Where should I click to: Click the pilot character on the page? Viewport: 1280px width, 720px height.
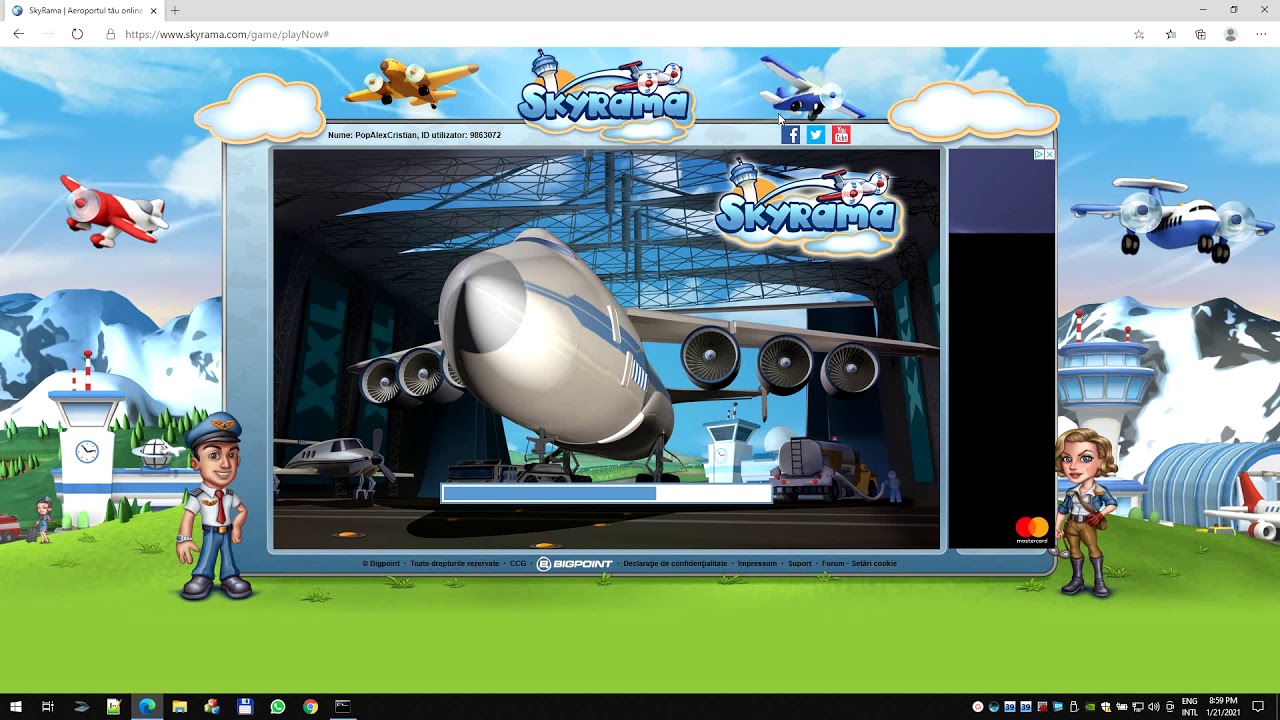click(x=214, y=505)
